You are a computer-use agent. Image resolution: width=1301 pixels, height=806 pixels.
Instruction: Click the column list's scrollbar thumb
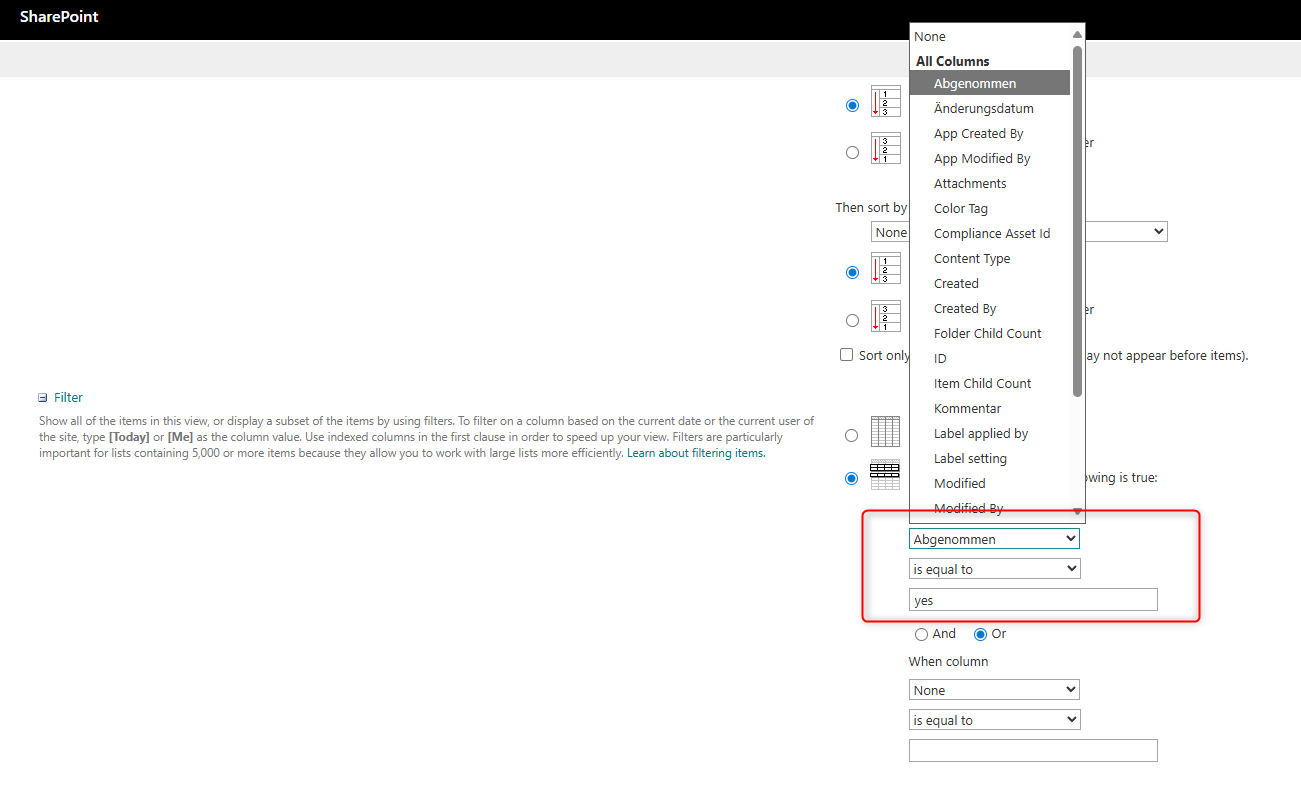pyautogui.click(x=1077, y=220)
